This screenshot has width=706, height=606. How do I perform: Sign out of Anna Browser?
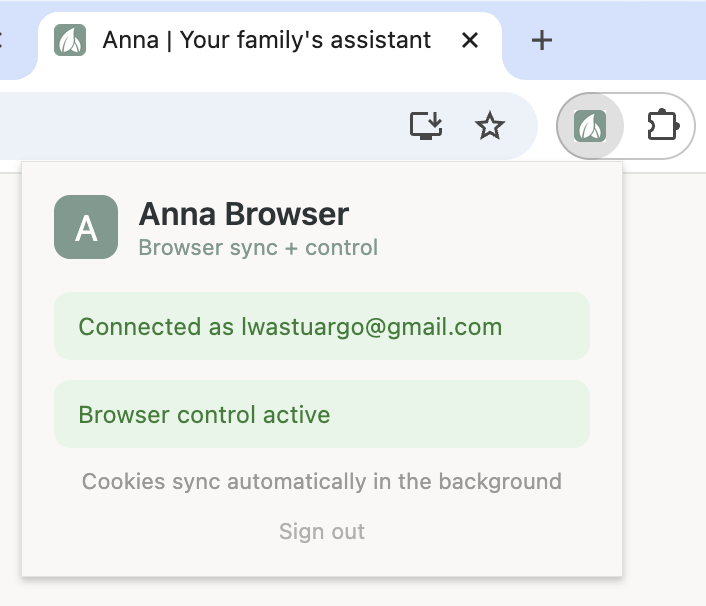[322, 531]
